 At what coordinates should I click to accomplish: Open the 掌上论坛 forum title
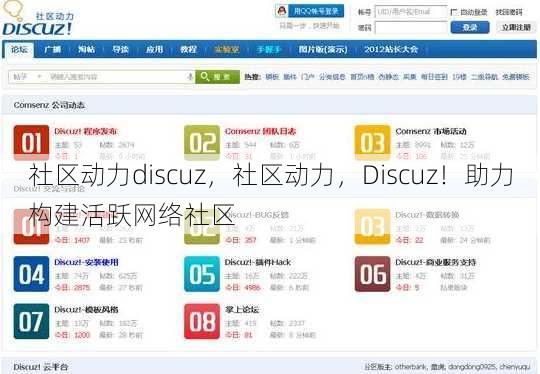click(x=242, y=310)
